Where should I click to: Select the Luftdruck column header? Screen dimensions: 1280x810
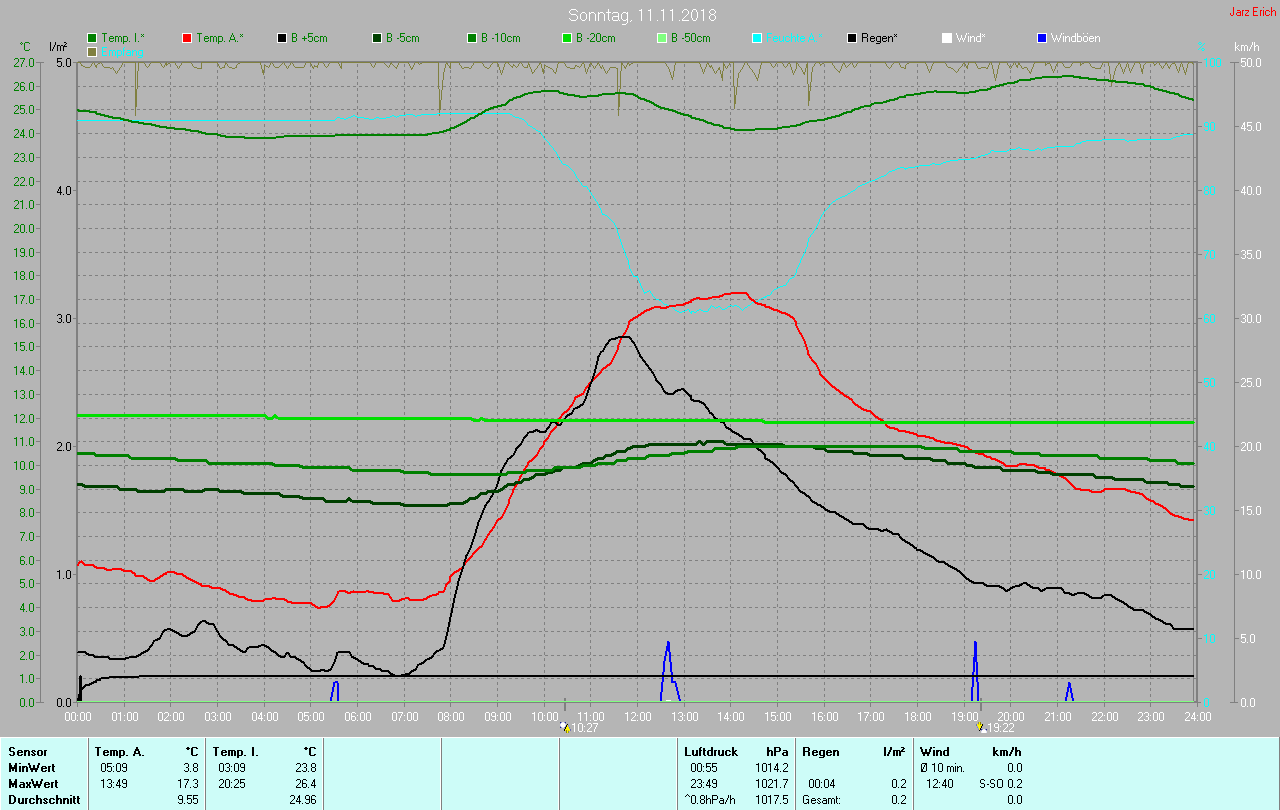[x=710, y=751]
